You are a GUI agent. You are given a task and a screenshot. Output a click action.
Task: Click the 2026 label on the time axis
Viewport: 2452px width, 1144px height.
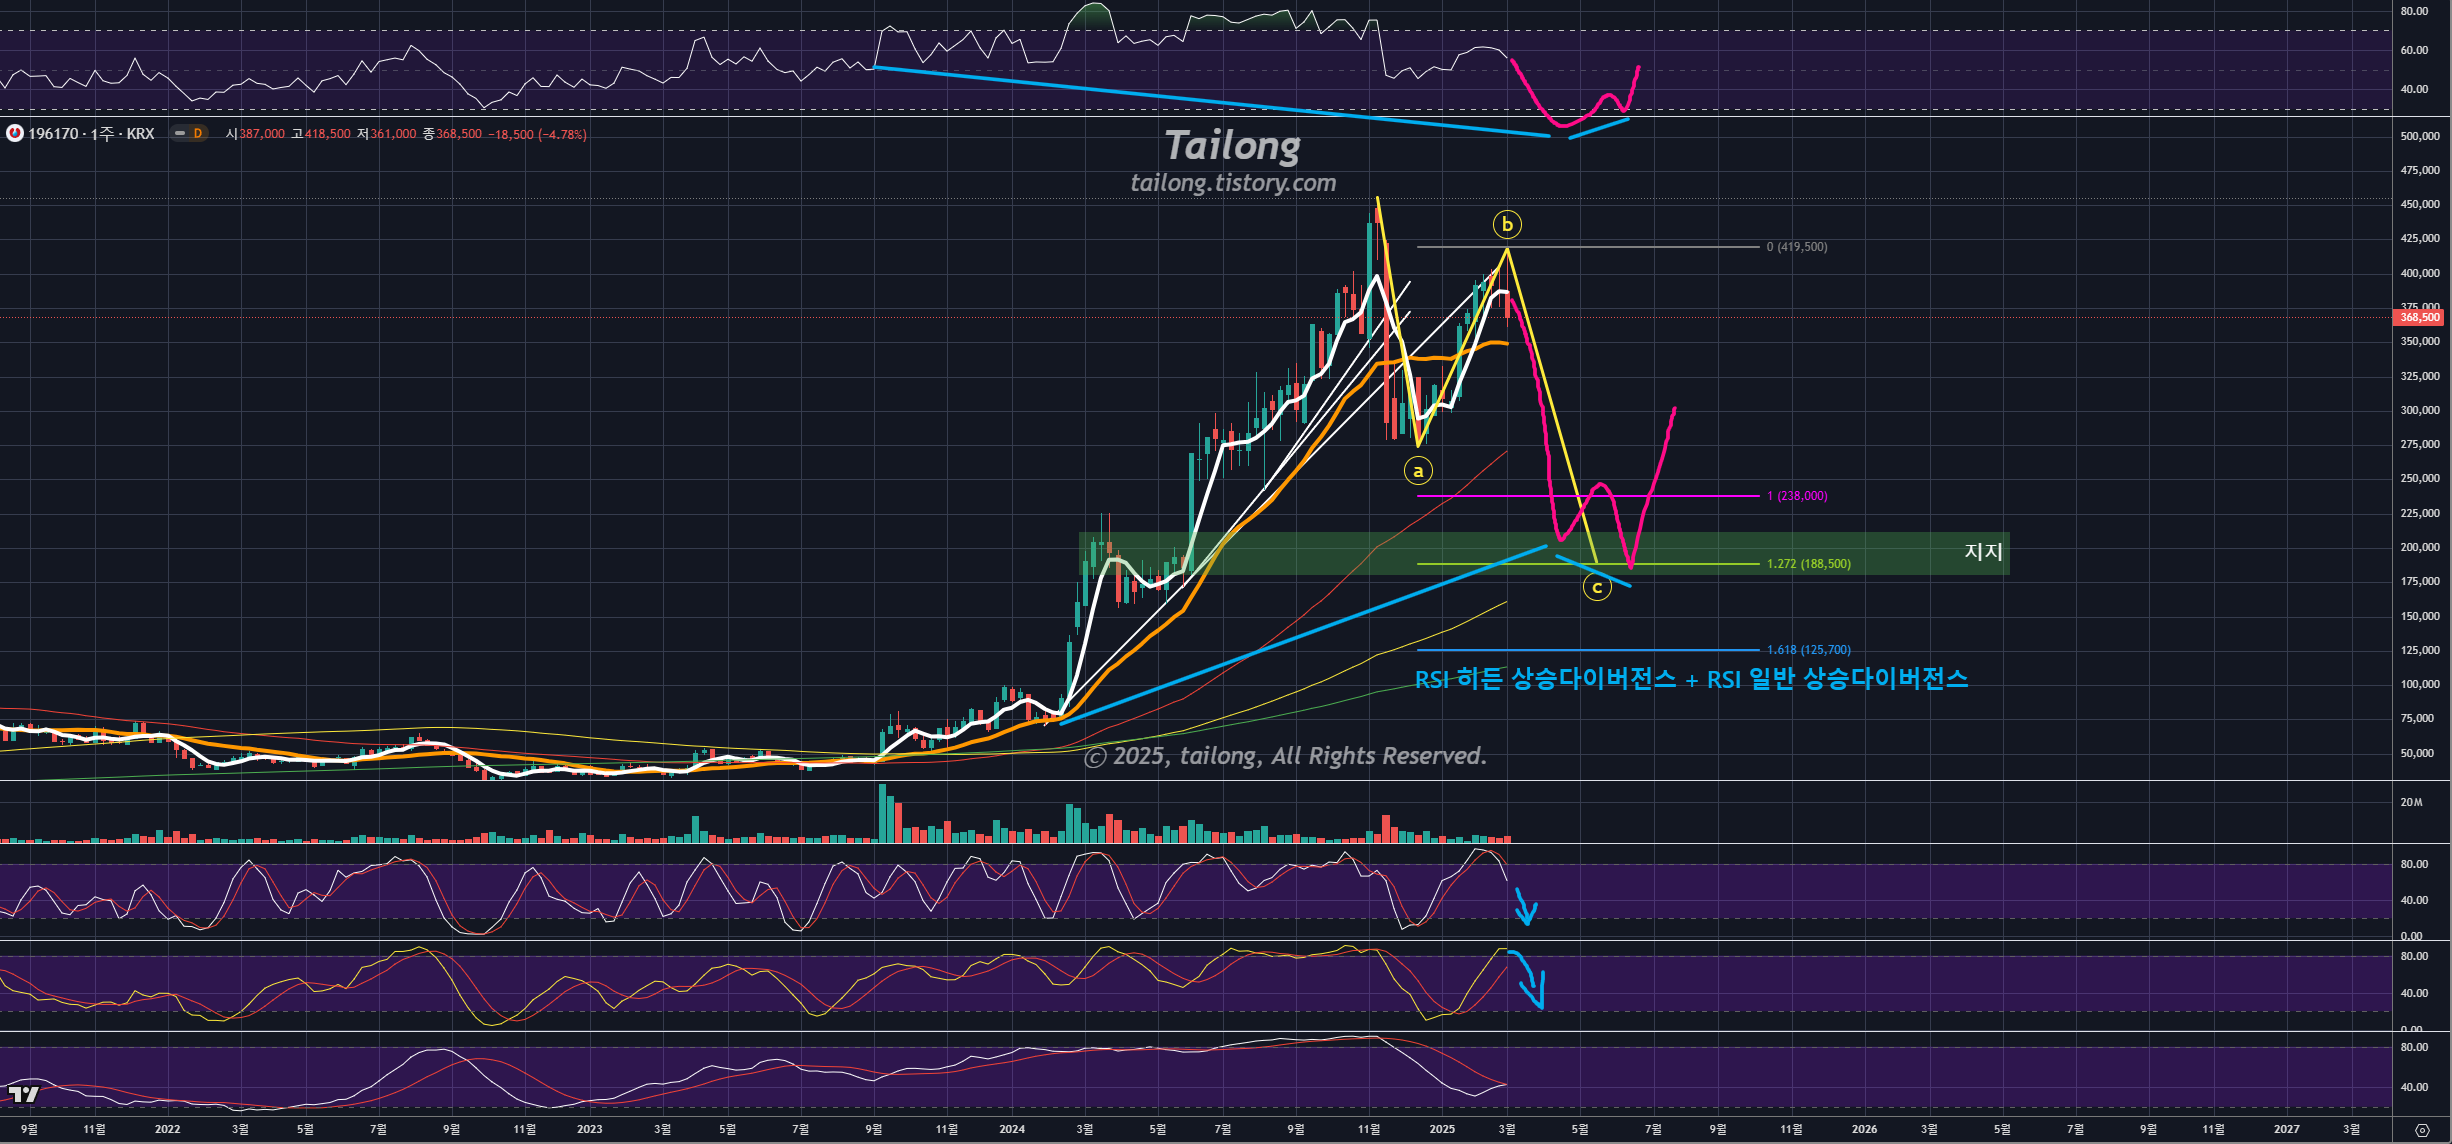click(x=1864, y=1129)
